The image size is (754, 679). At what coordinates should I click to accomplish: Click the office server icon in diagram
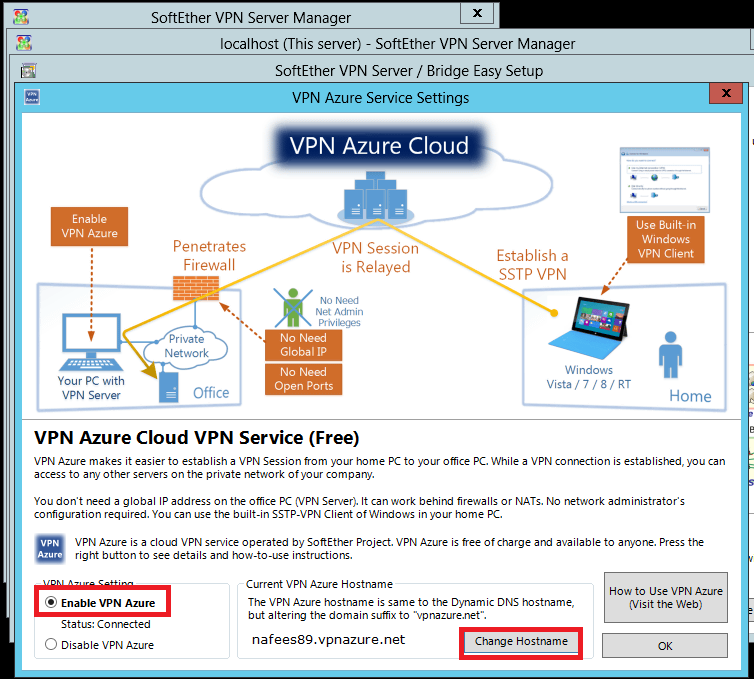pyautogui.click(x=169, y=387)
